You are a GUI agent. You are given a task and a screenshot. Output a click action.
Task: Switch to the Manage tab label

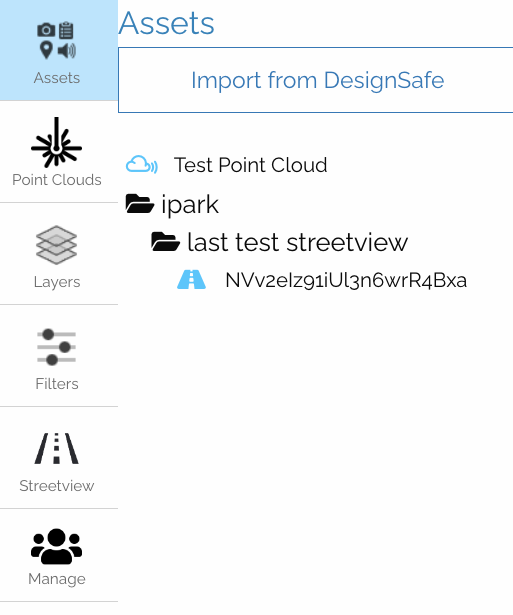coord(57,579)
